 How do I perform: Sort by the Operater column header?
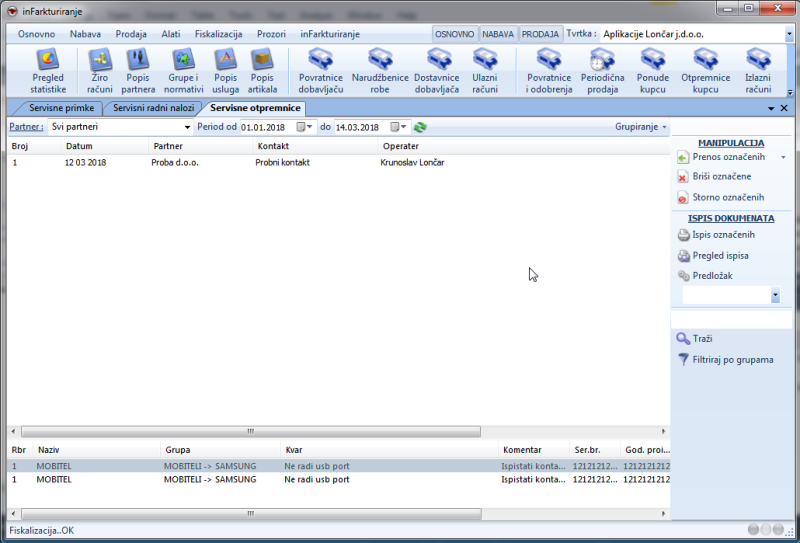point(523,146)
